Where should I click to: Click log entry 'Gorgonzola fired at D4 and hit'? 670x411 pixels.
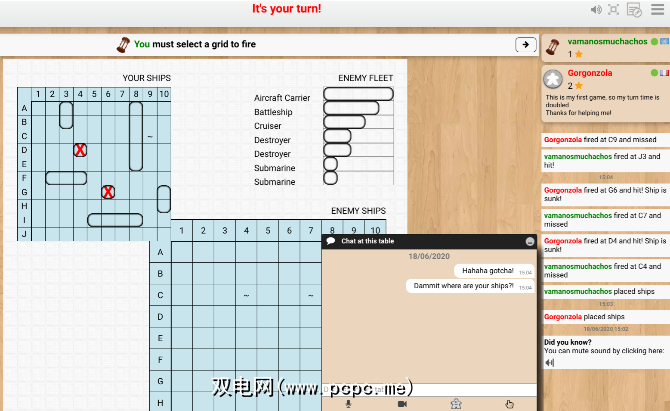[606, 245]
